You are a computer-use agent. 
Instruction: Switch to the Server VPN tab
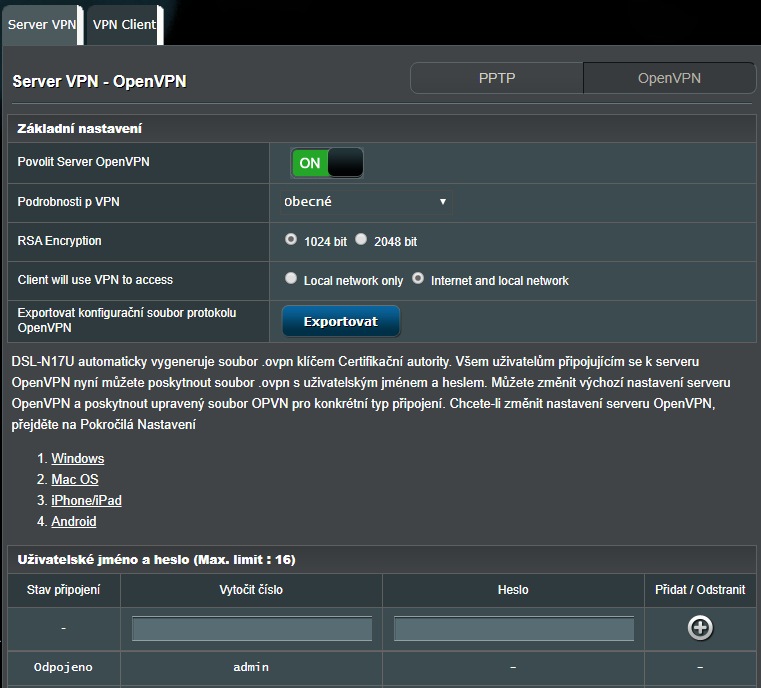coord(41,24)
